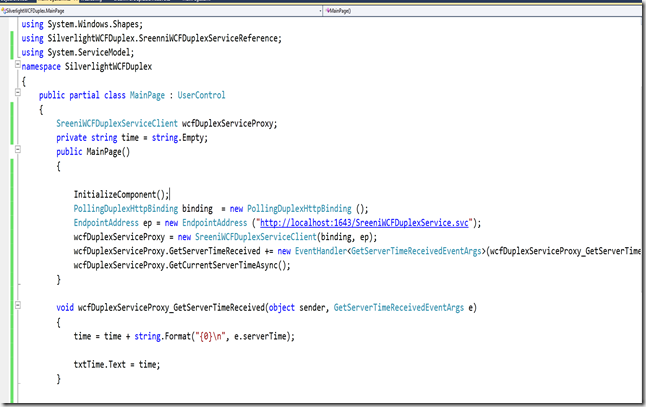Click the GetServerTimeReceived += event subscription
646x407 pixels.
[357, 251]
